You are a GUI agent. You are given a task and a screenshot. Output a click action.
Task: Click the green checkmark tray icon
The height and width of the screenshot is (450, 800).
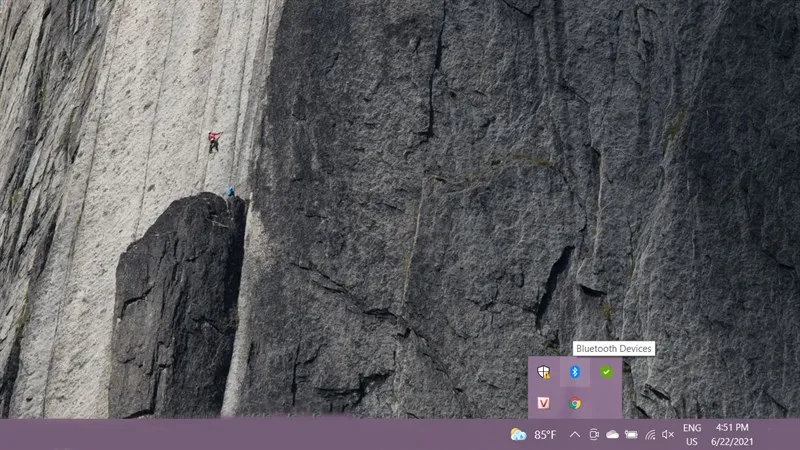(606, 372)
